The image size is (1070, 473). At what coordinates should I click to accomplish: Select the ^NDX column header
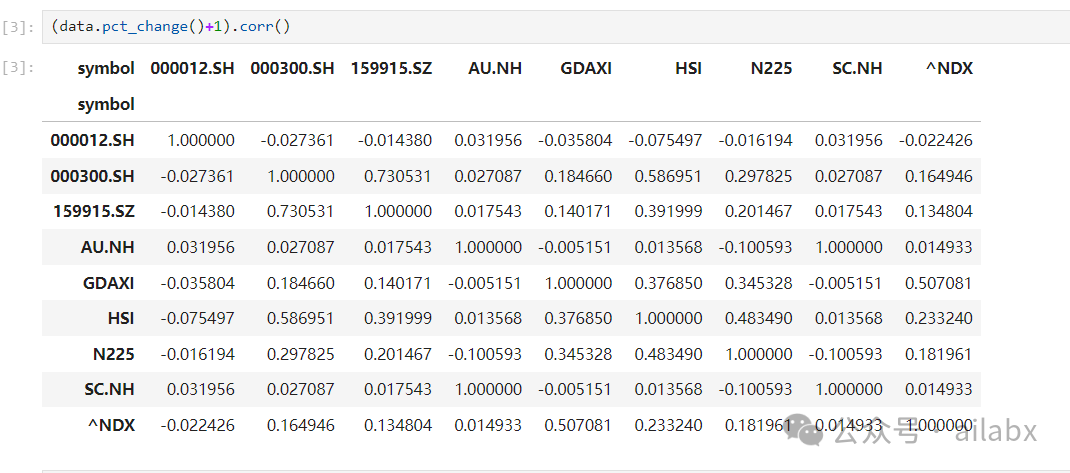point(949,68)
